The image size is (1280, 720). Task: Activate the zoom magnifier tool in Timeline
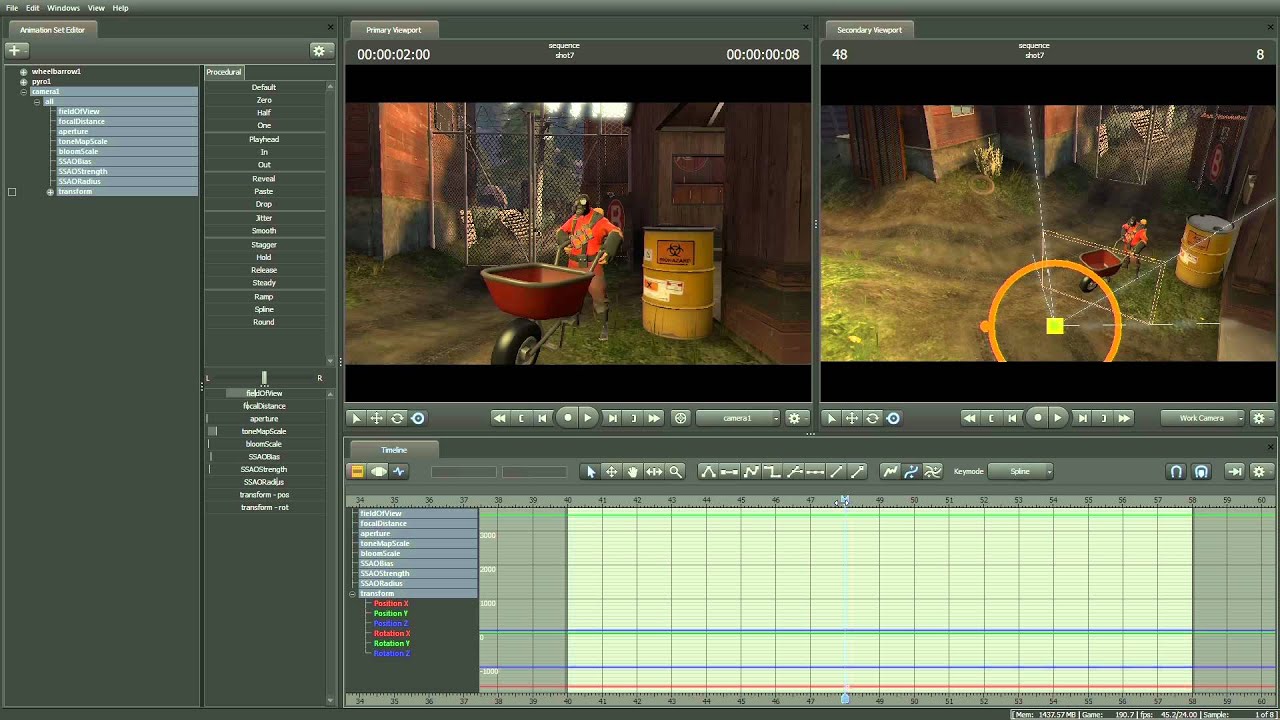click(676, 472)
